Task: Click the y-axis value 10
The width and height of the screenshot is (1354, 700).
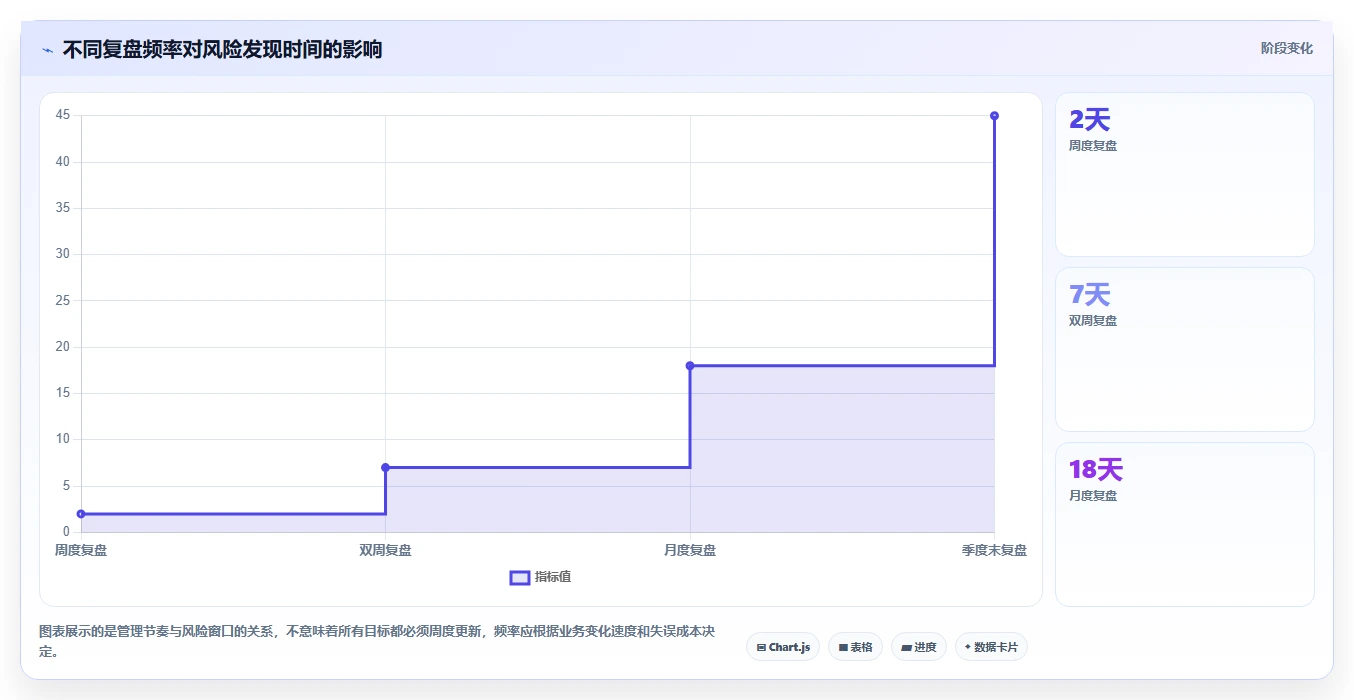Action: coord(63,439)
